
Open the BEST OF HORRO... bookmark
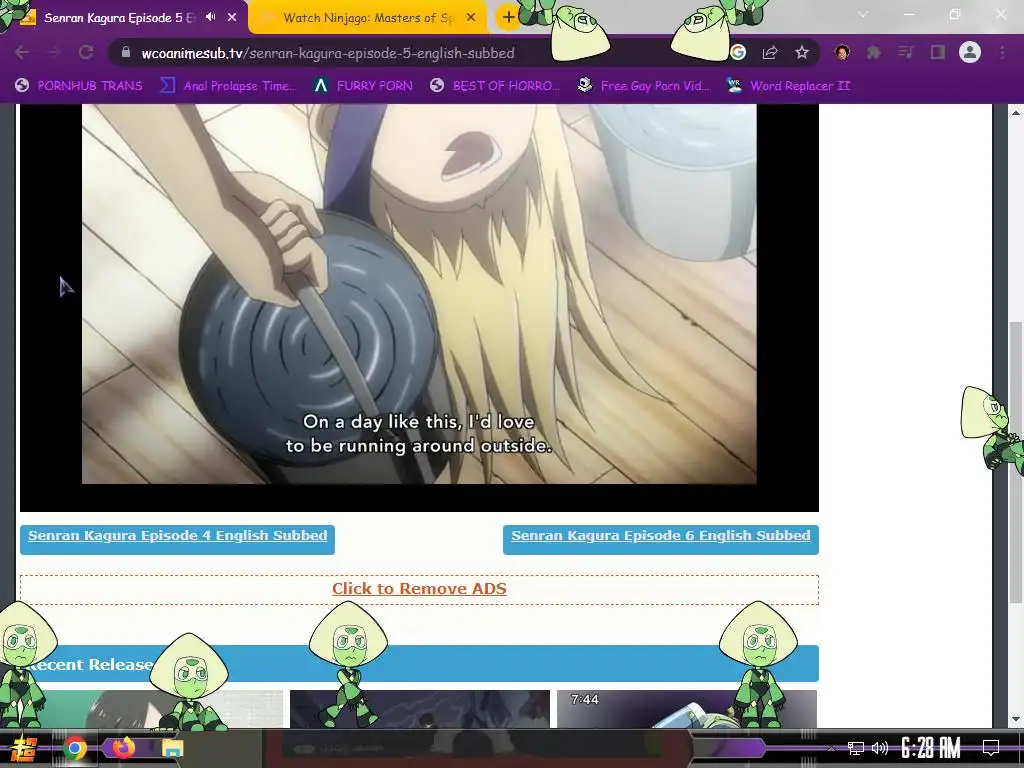pos(495,86)
